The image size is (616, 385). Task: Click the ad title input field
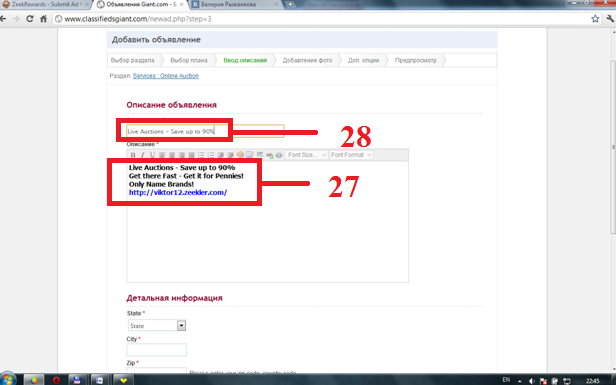point(205,131)
